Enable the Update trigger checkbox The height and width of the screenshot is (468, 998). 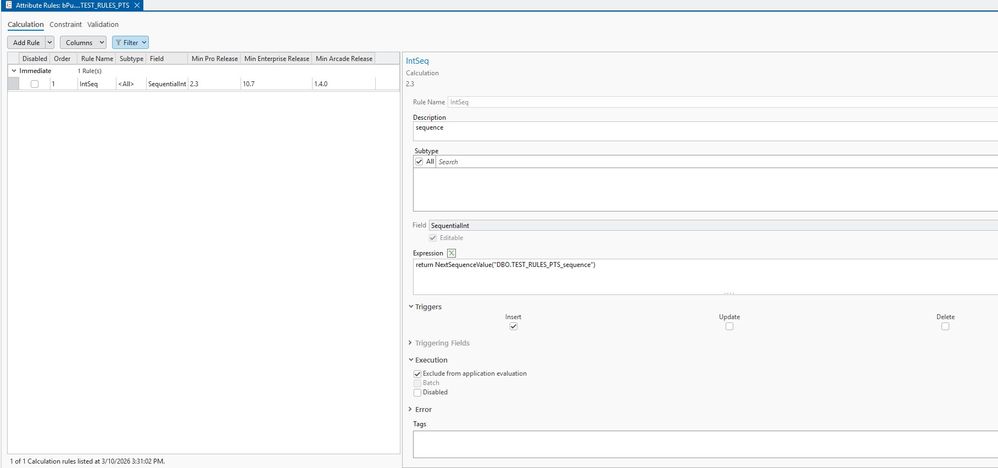729,326
